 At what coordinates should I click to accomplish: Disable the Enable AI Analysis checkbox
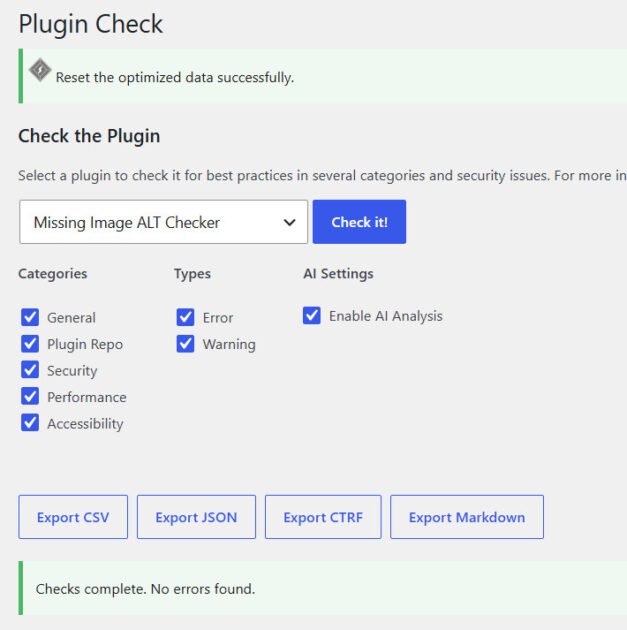pyautogui.click(x=312, y=316)
